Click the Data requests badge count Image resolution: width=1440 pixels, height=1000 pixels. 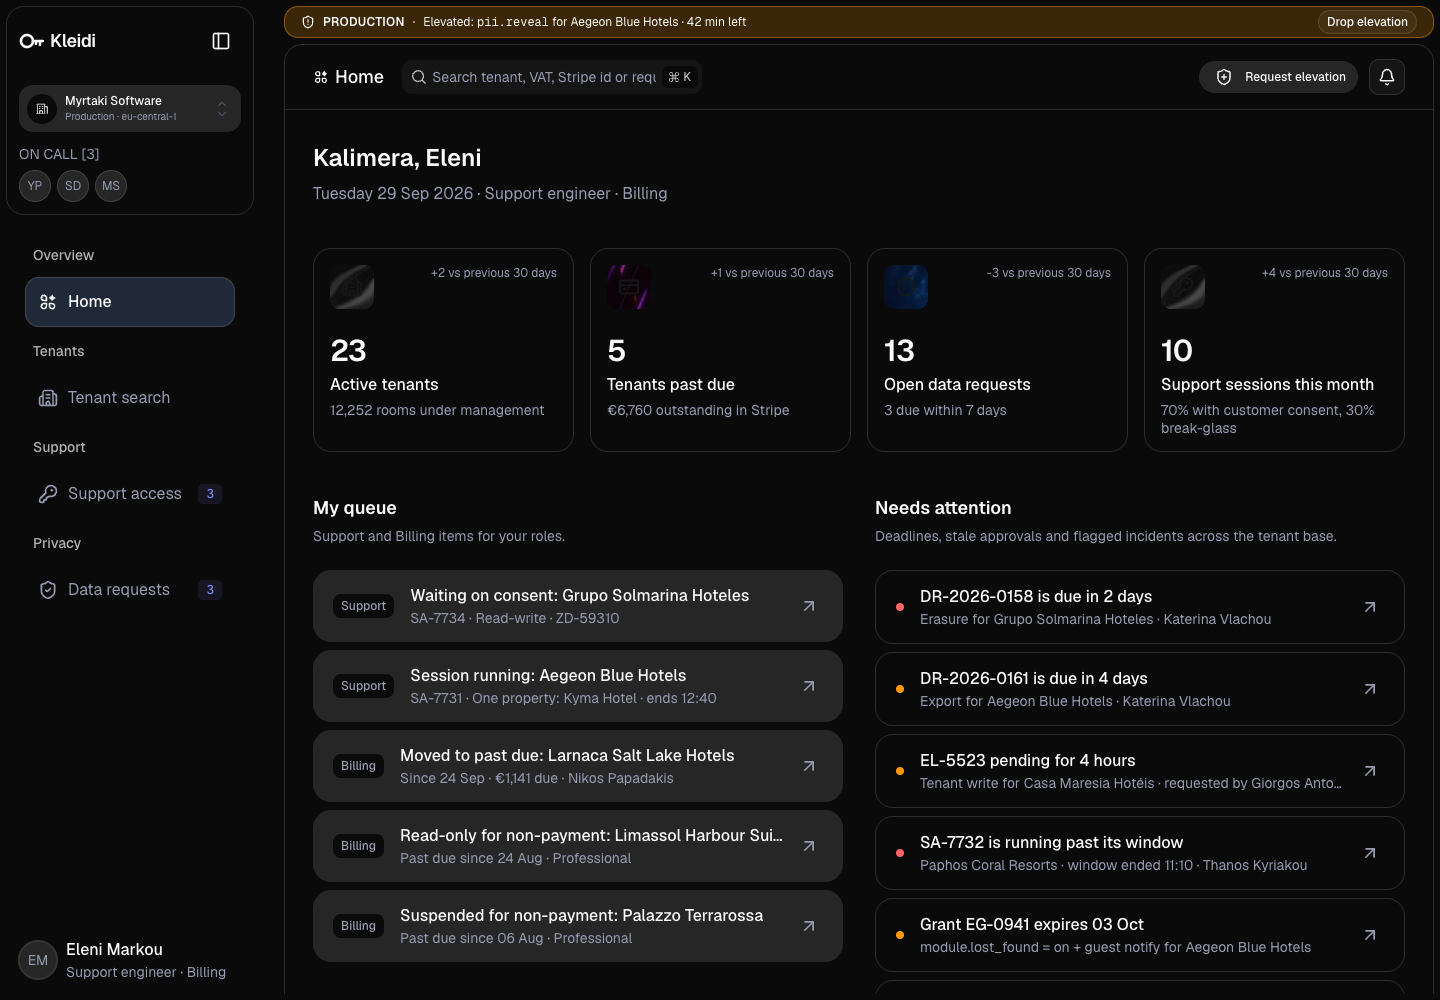point(210,590)
